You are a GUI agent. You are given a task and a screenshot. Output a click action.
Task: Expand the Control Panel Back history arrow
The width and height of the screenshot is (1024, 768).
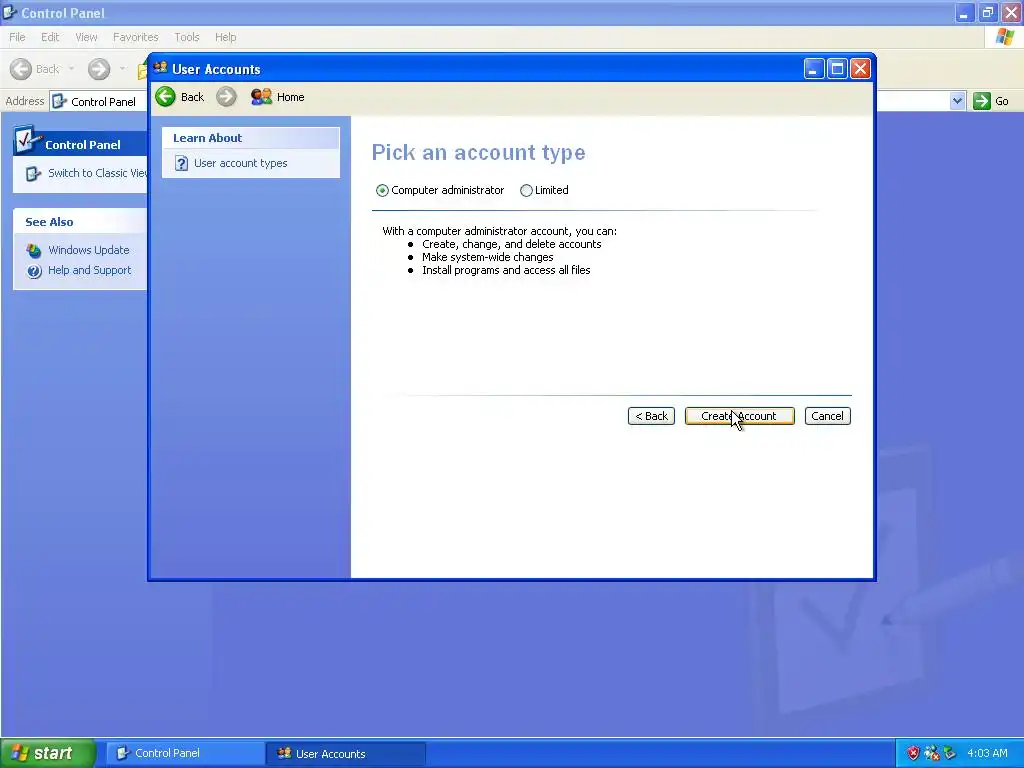[71, 69]
